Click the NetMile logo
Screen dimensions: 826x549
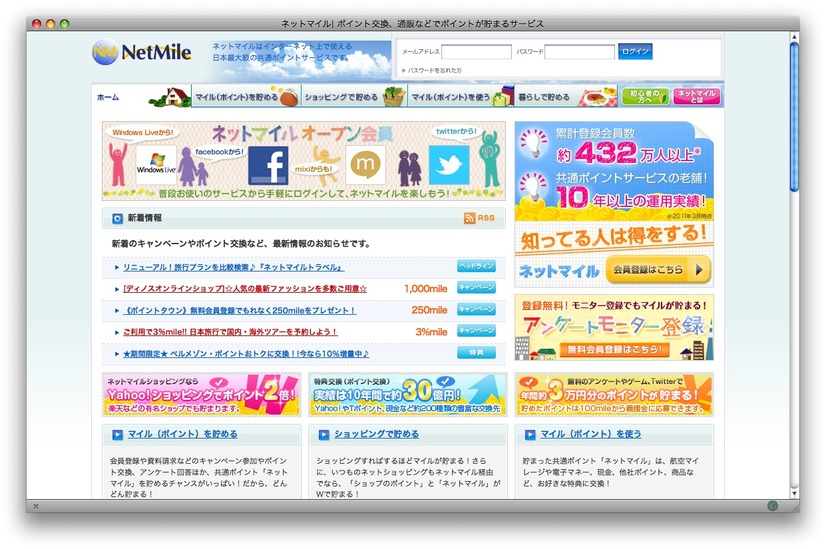click(142, 52)
